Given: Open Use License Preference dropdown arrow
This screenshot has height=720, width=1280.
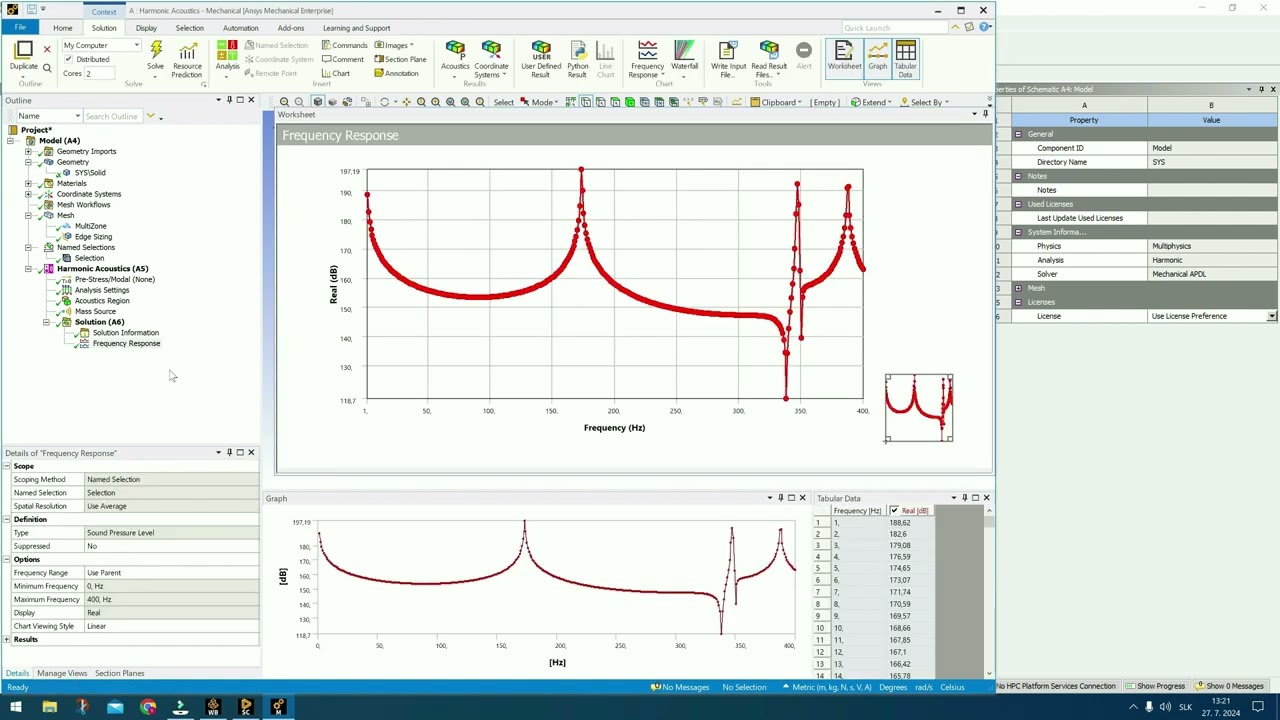Looking at the screenshot, I should click(x=1271, y=316).
